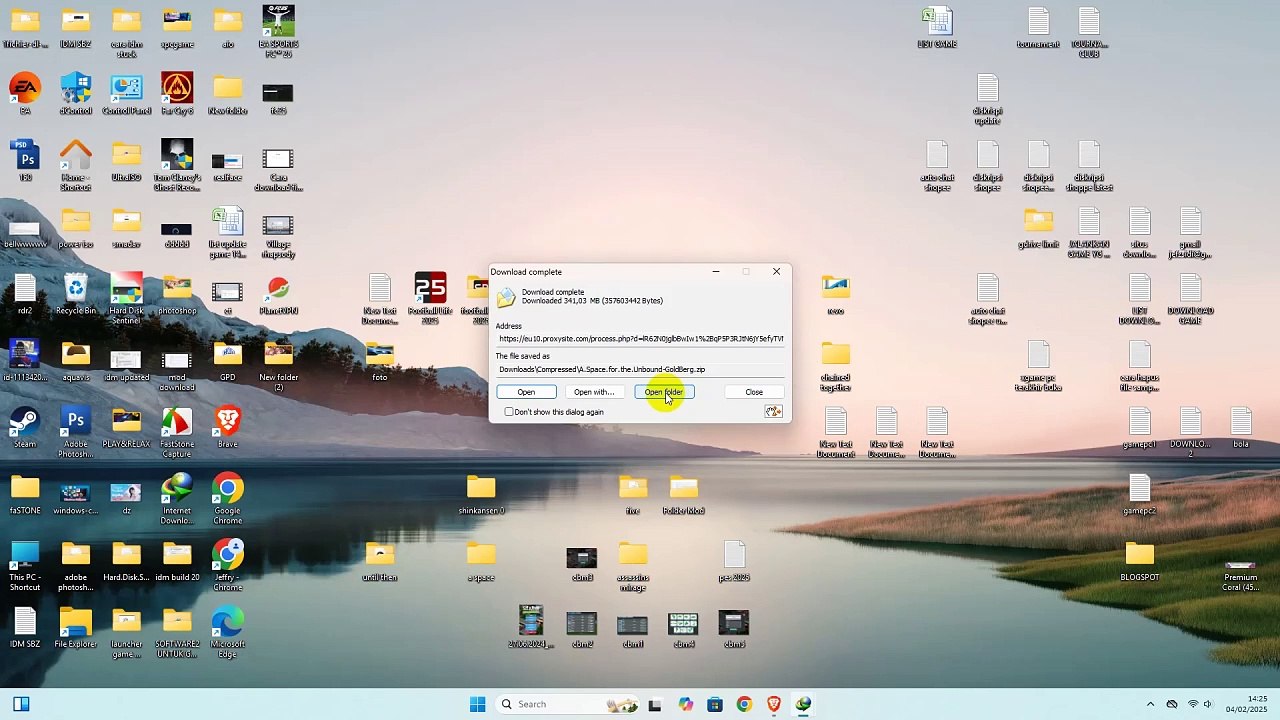
Task: Open Copilot from the taskbar
Action: pyautogui.click(x=685, y=704)
